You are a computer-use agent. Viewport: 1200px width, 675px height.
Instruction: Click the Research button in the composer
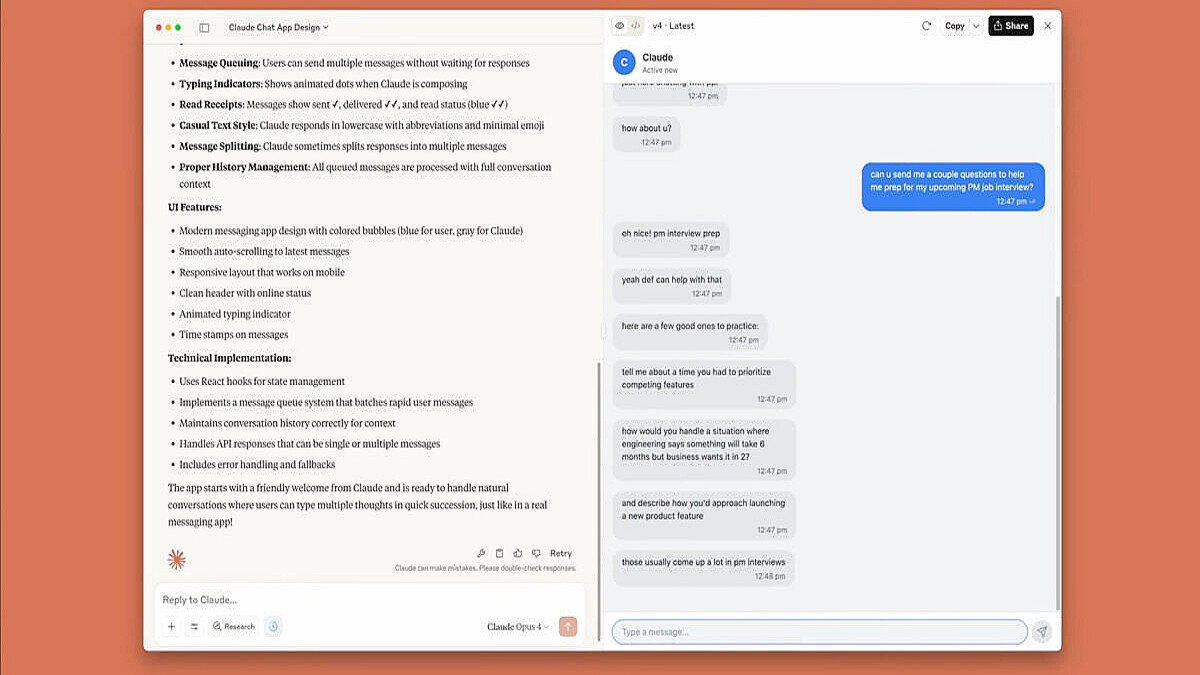tap(233, 627)
